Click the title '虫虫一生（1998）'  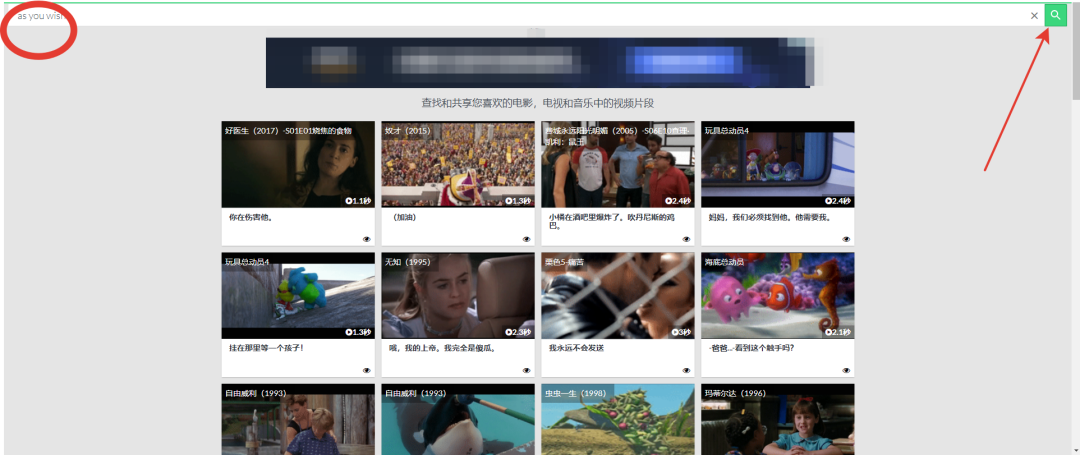(x=575, y=393)
